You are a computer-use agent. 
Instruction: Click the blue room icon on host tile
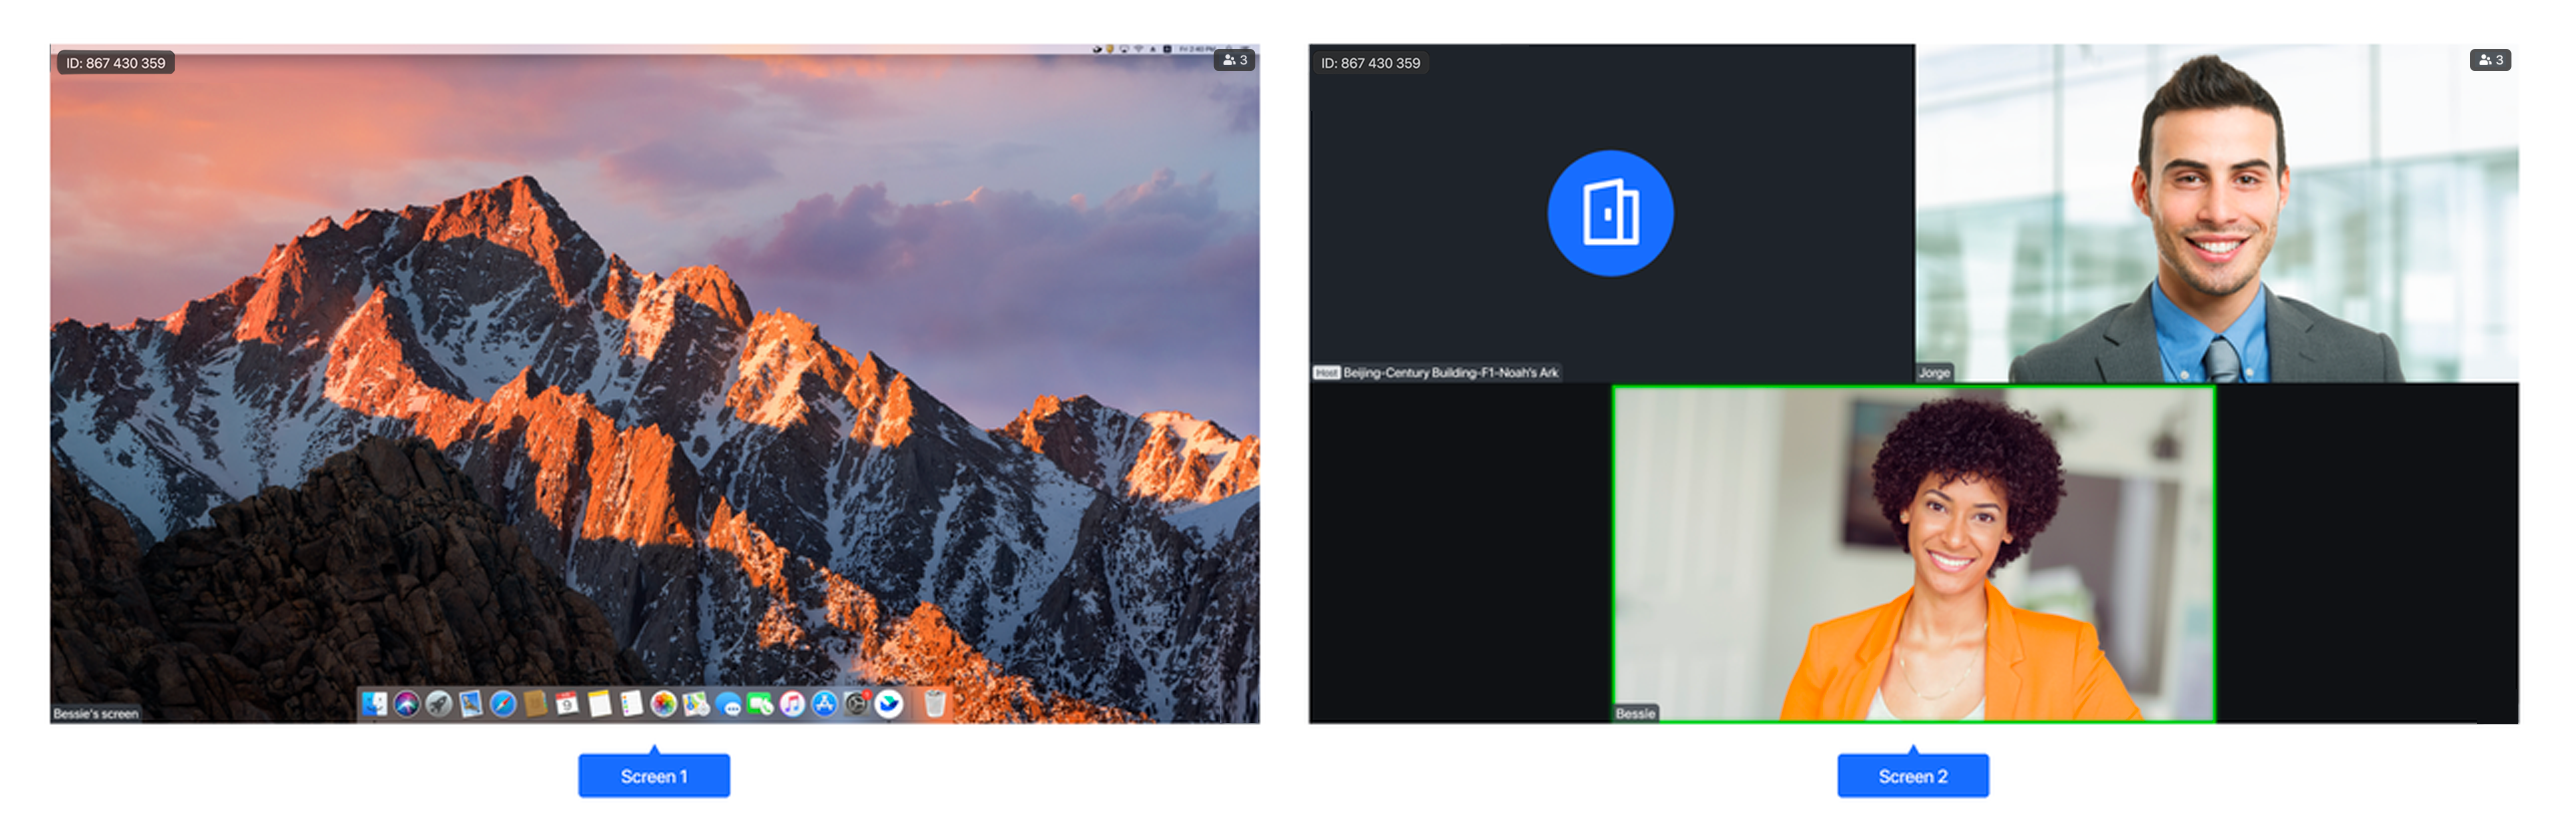click(x=1609, y=213)
